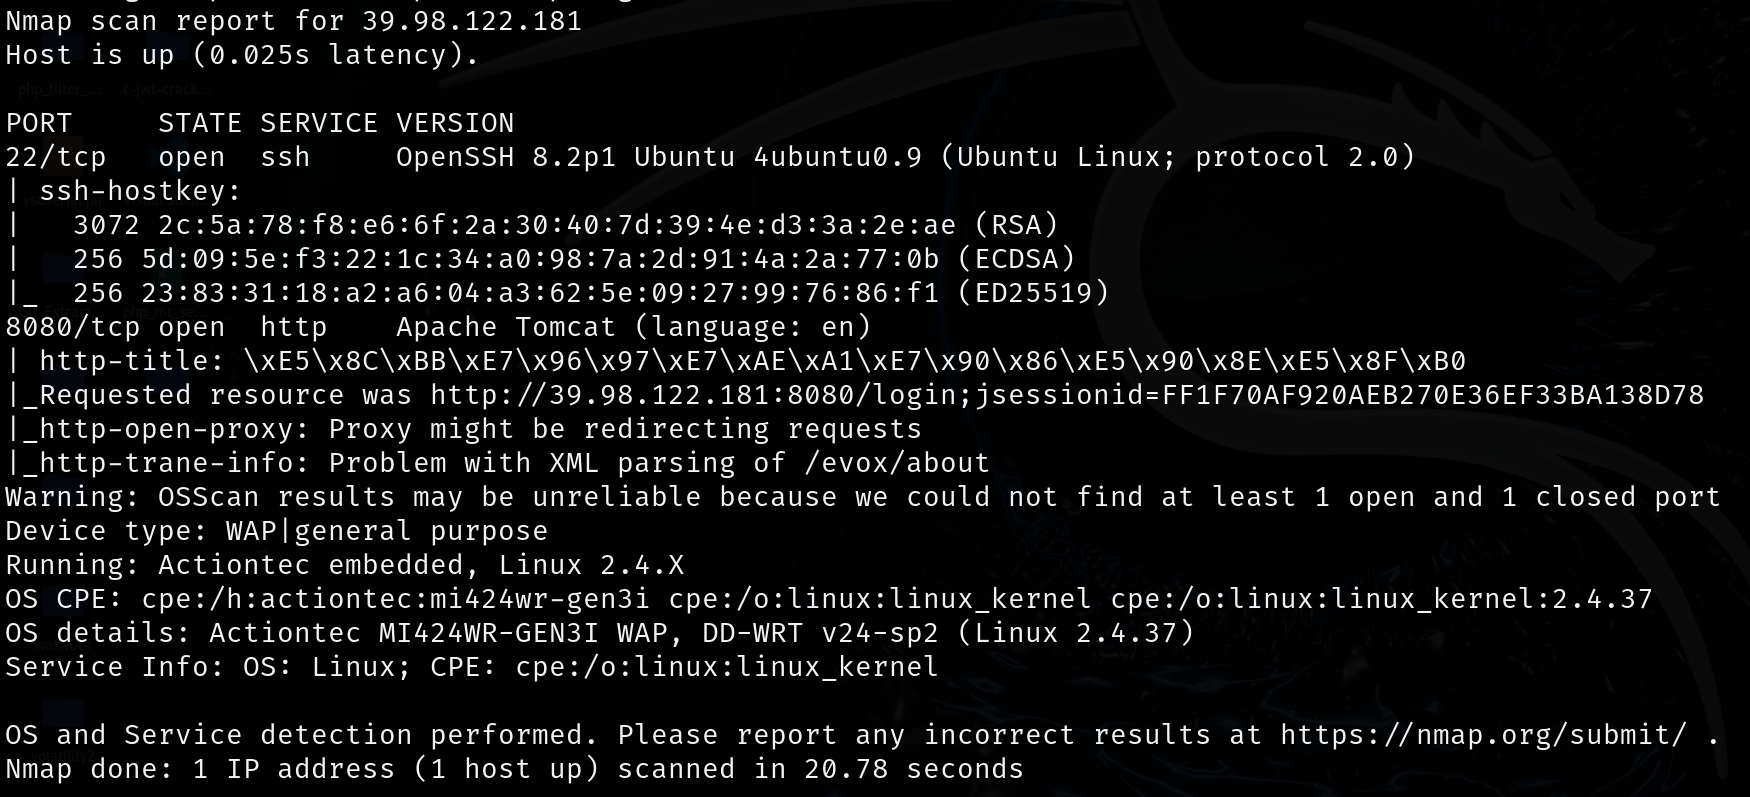Image resolution: width=1750 pixels, height=797 pixels.
Task: Click the VERSION column header
Action: coord(455,123)
